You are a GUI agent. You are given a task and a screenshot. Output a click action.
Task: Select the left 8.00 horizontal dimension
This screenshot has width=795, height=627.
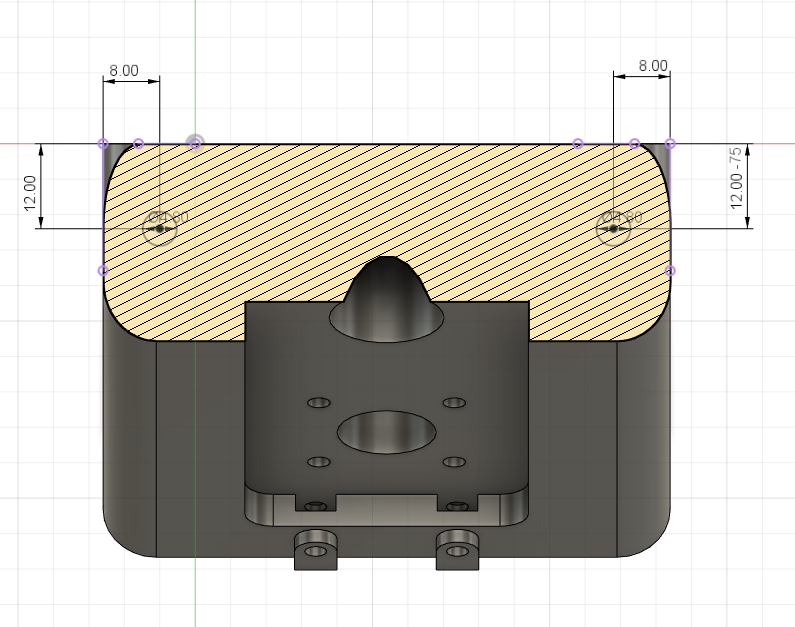[x=124, y=70]
